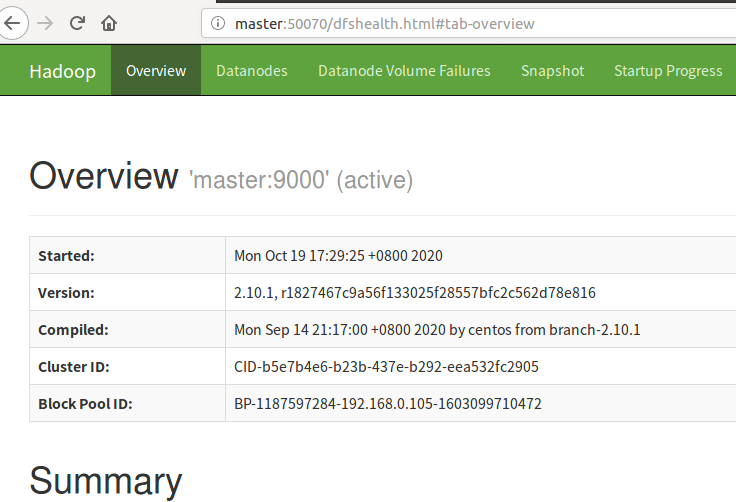
Task: Select the 'master:9000' (active) subtitle
Action: click(x=301, y=180)
